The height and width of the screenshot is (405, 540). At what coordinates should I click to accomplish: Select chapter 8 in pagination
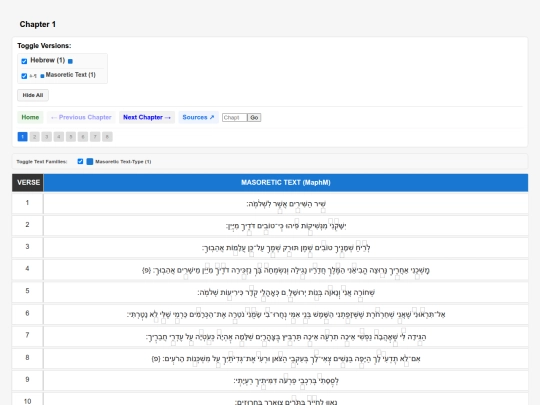pos(107,137)
